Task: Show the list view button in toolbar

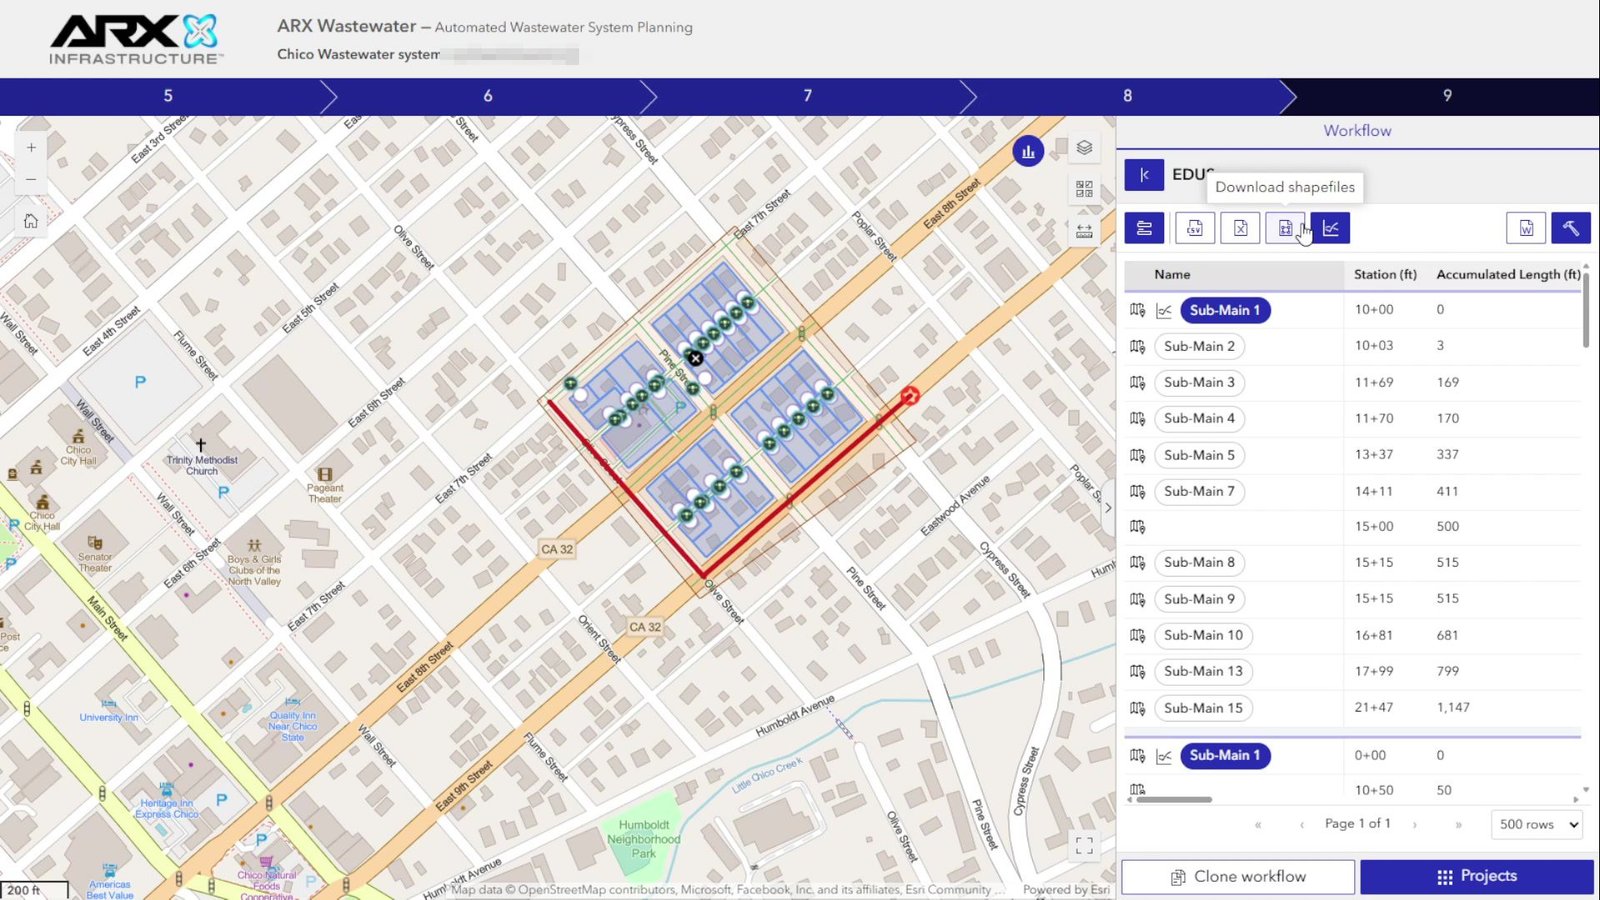Action: click(1144, 228)
